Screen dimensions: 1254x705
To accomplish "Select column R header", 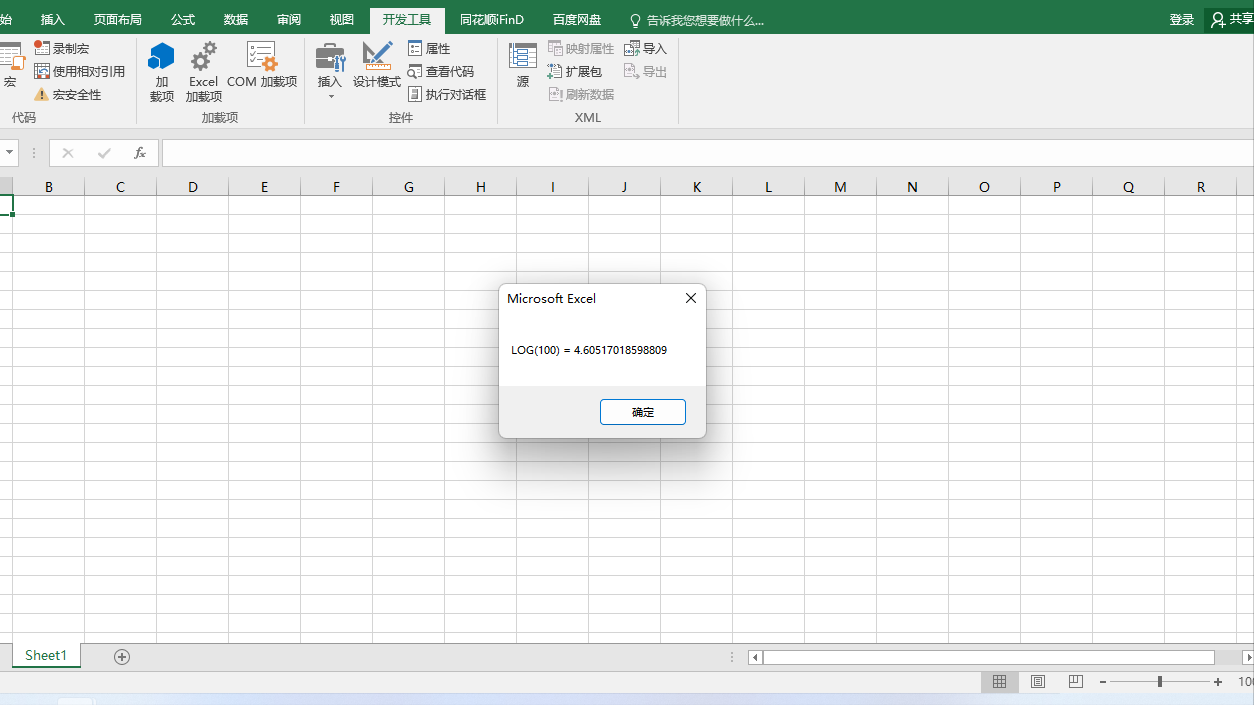I will [x=1200, y=187].
